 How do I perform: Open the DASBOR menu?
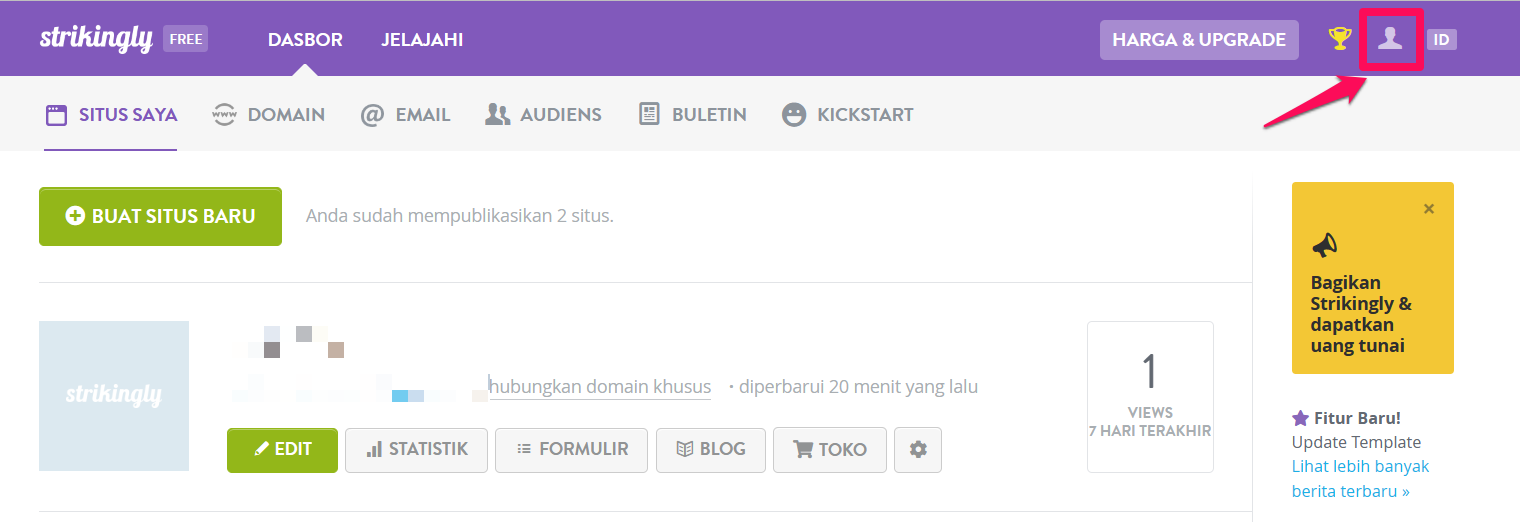tap(305, 40)
